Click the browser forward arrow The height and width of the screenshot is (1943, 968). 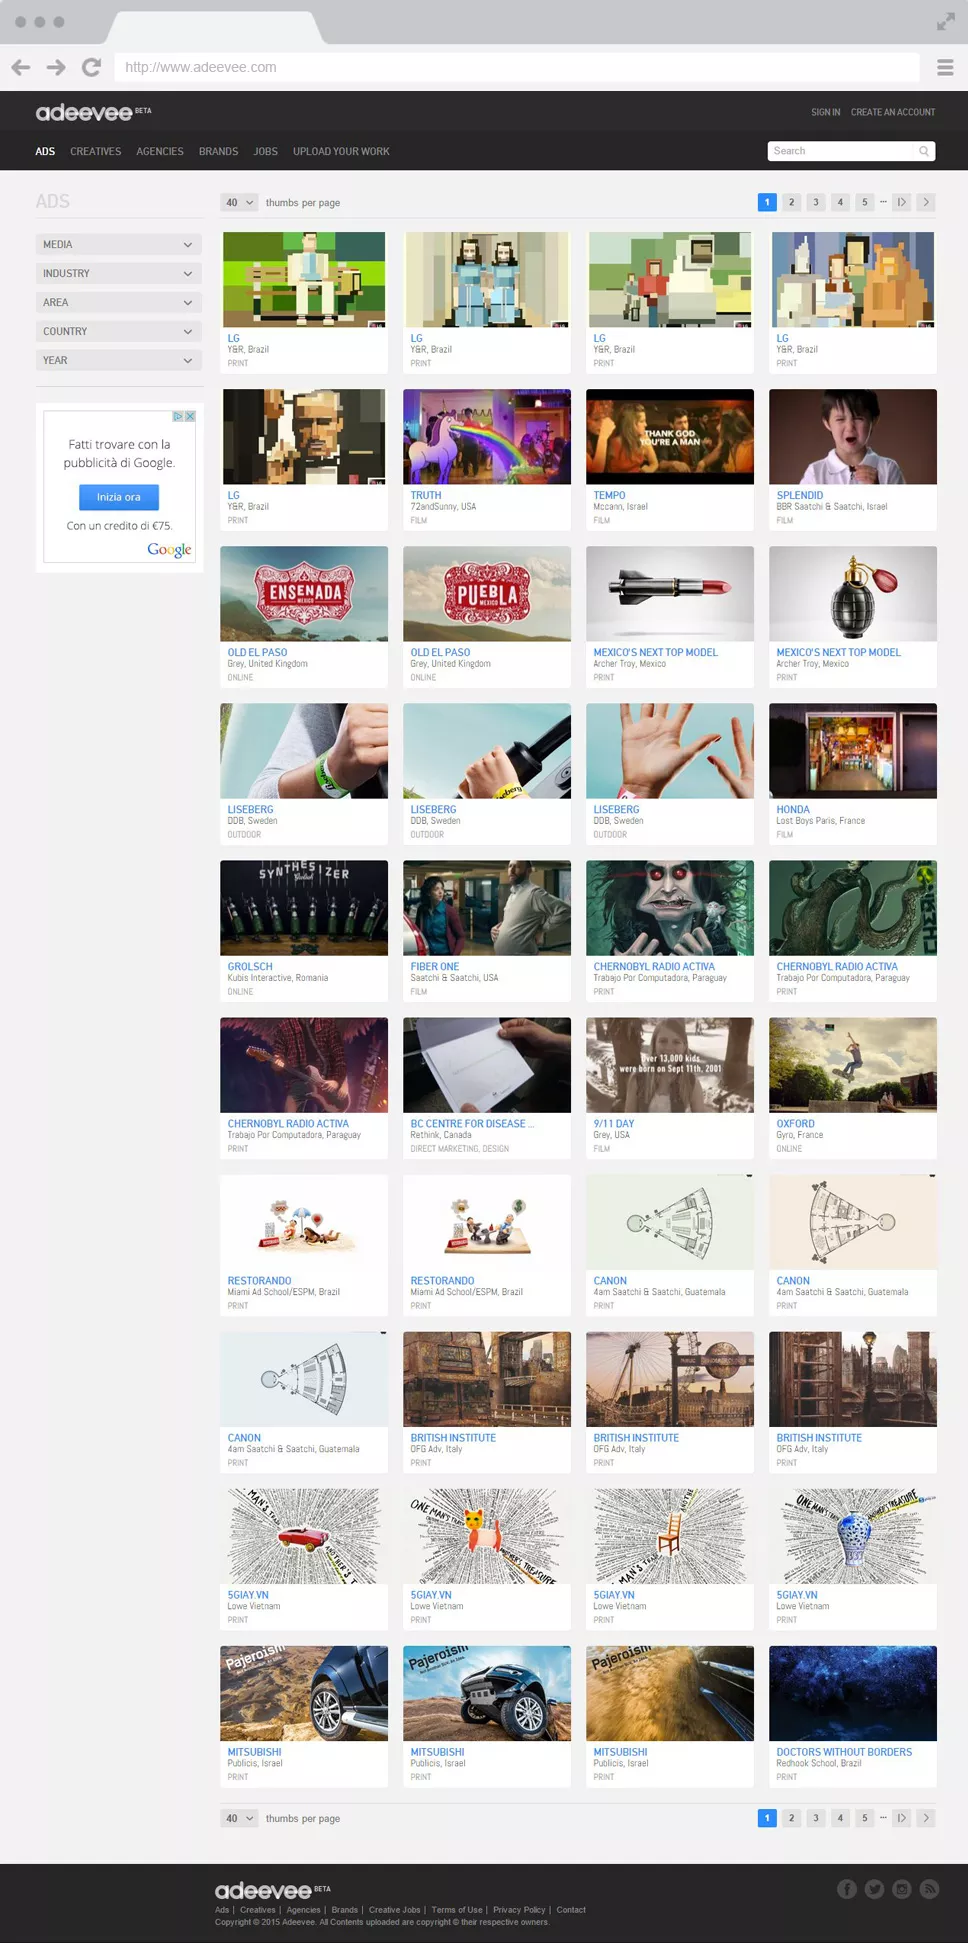click(x=56, y=67)
